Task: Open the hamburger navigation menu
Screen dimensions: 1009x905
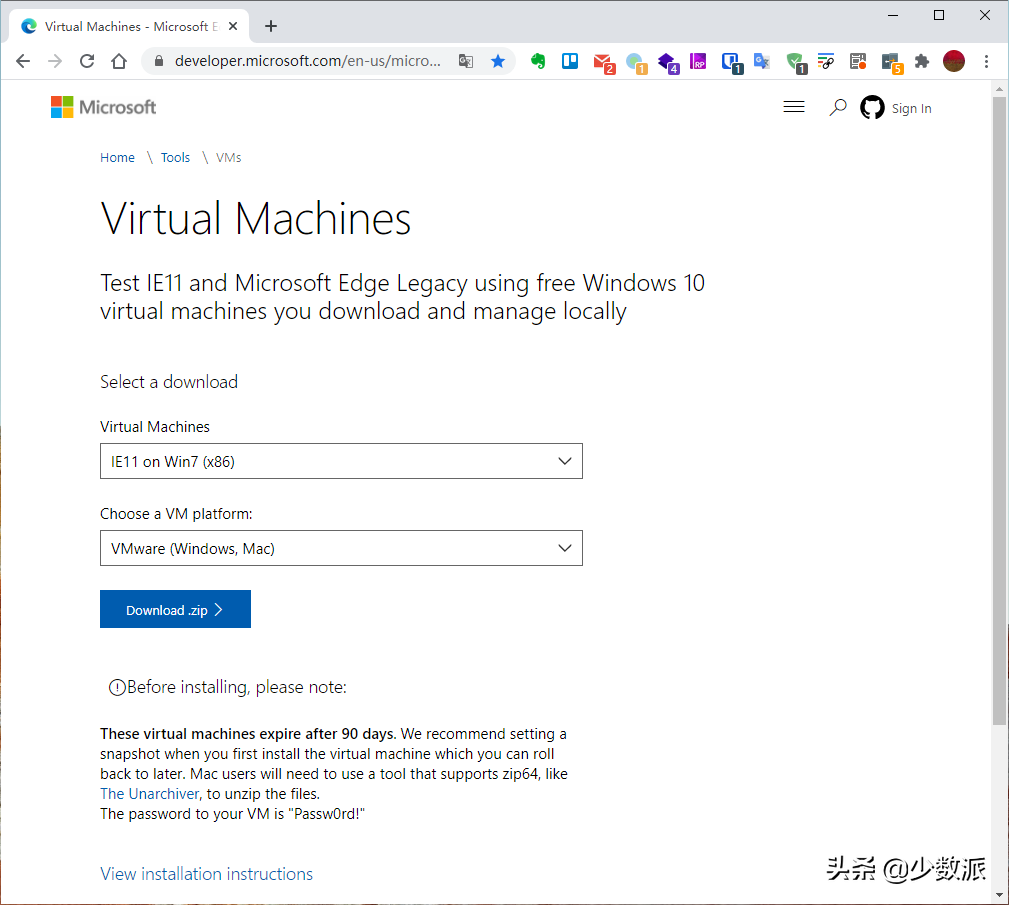Action: tap(794, 107)
